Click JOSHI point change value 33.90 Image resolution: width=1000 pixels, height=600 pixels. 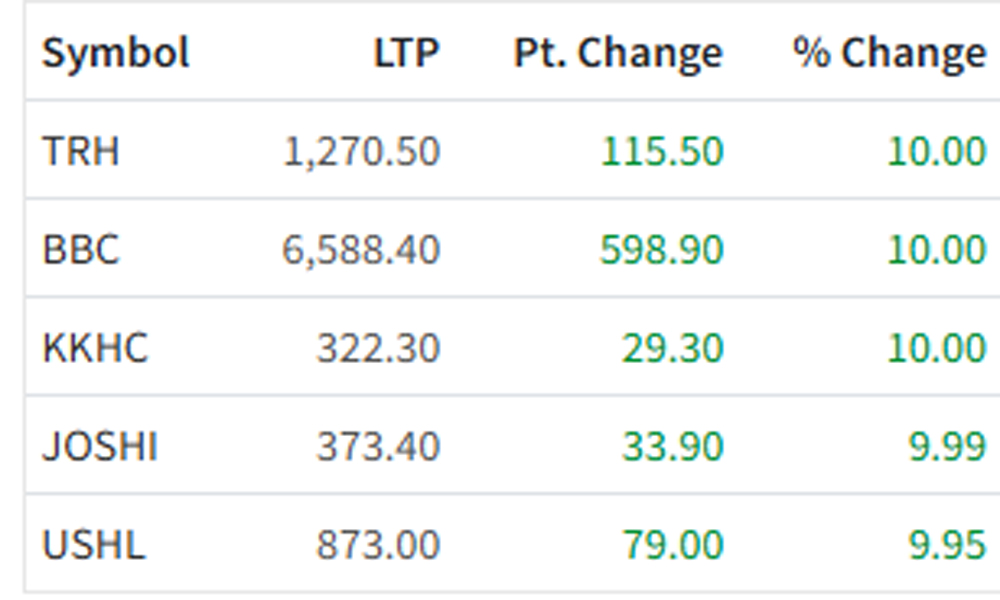pos(673,446)
